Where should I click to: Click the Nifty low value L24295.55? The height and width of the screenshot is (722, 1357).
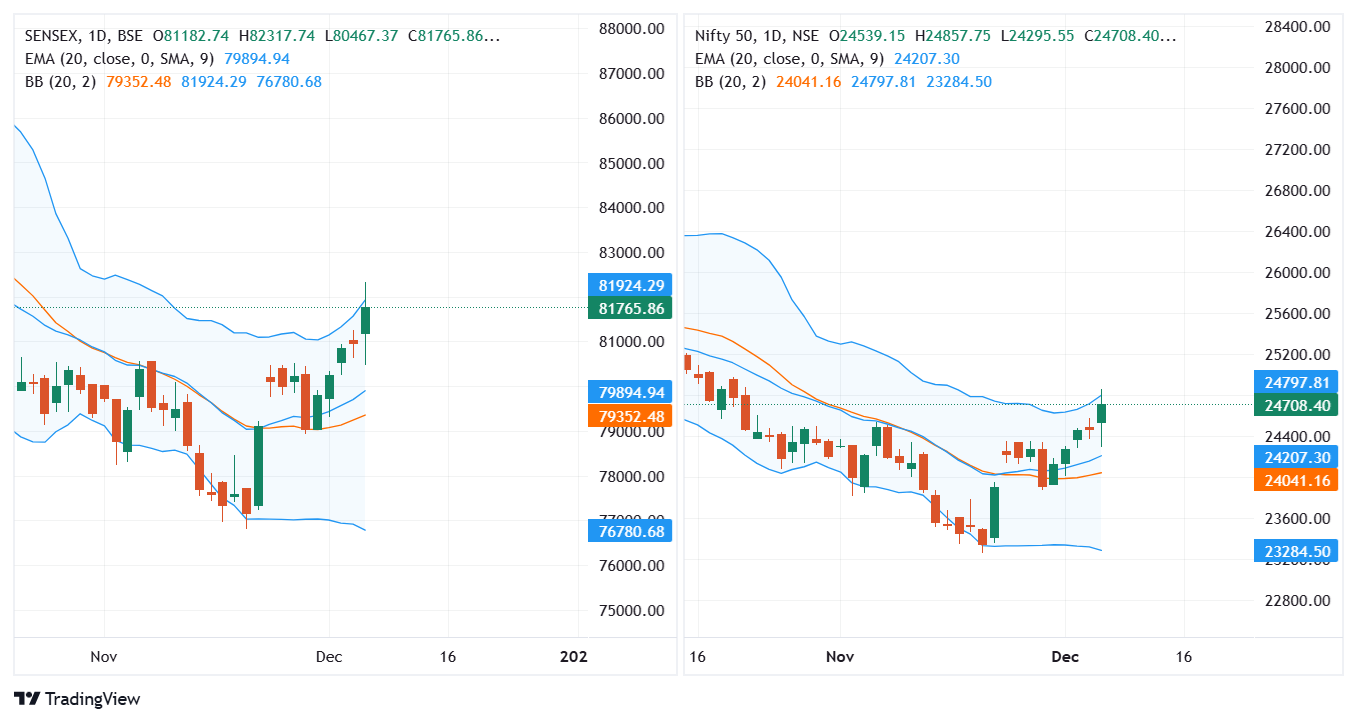(1037, 36)
